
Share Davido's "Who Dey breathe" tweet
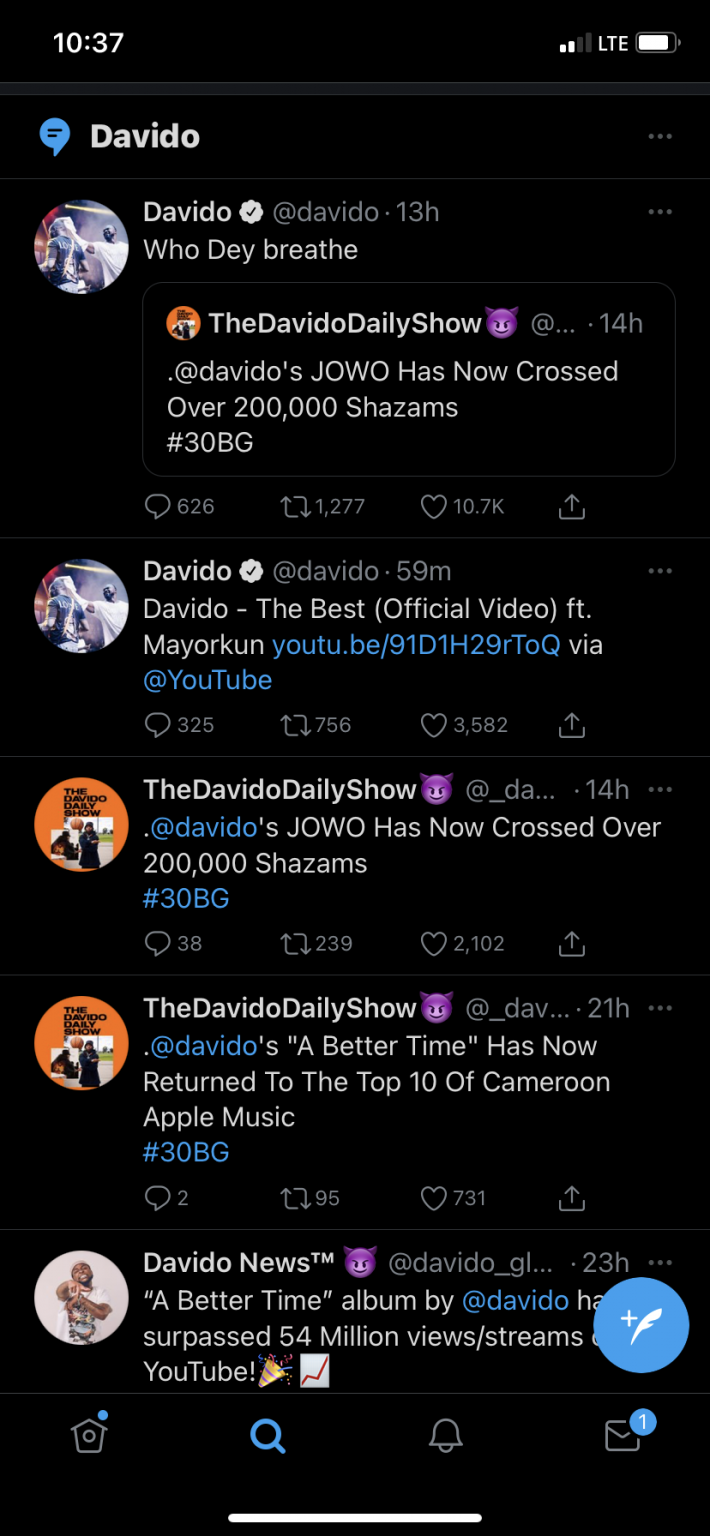pos(571,507)
